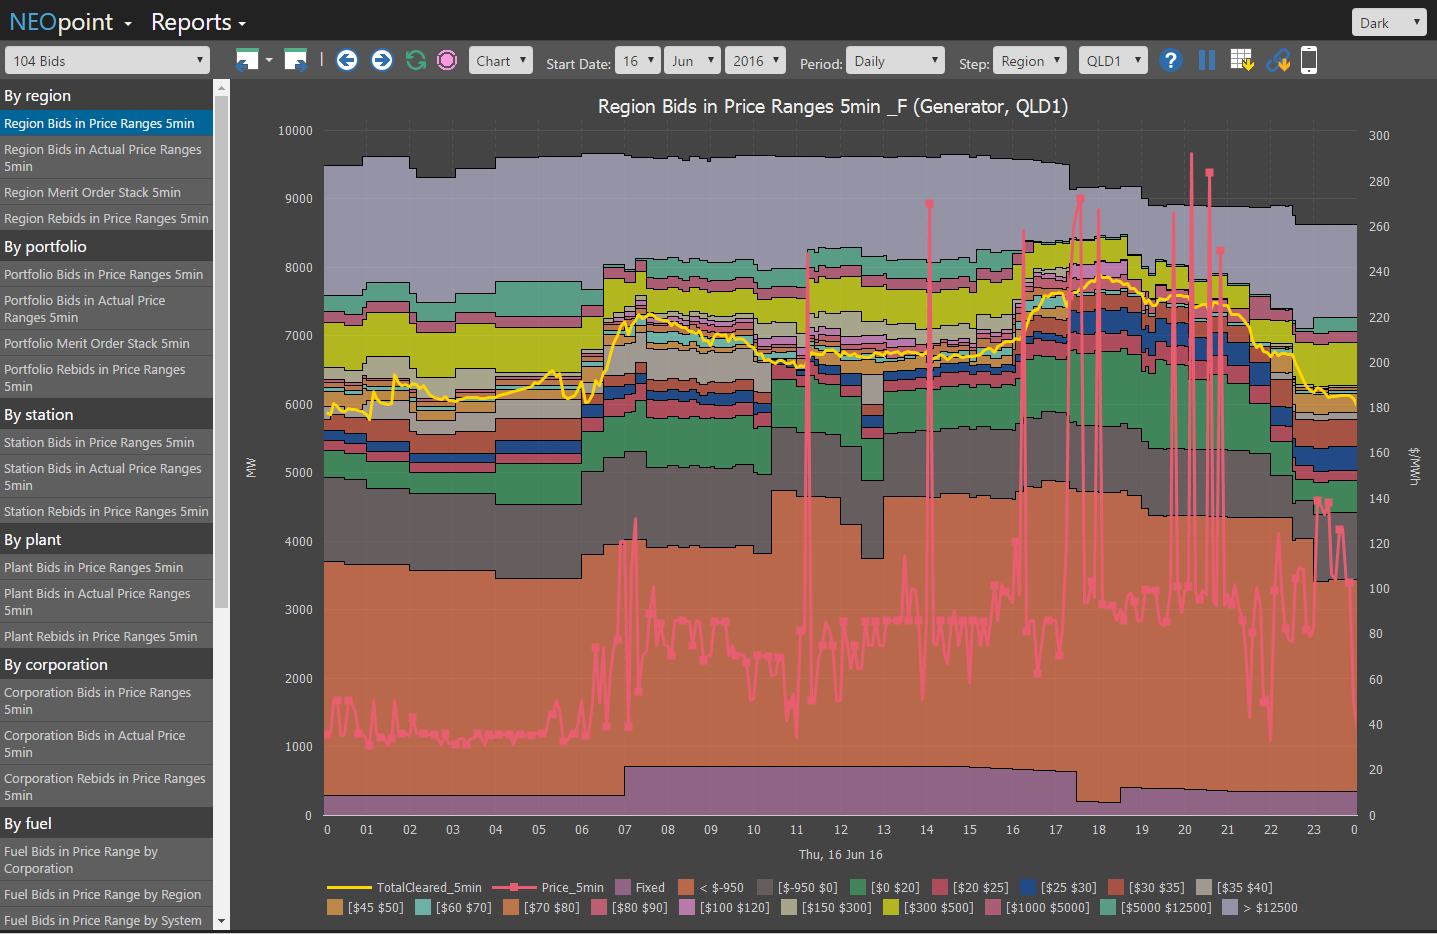Click the pink record circle icon

click(x=447, y=61)
